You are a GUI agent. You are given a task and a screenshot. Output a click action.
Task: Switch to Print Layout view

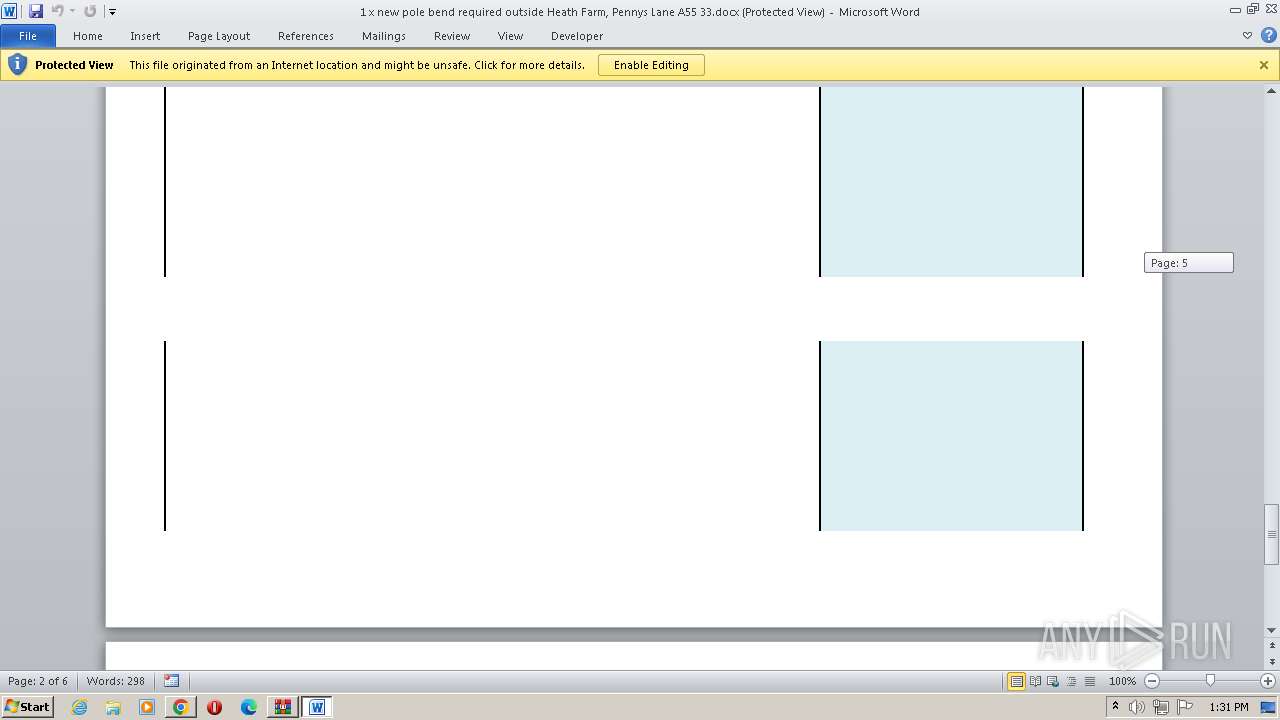pos(1017,681)
